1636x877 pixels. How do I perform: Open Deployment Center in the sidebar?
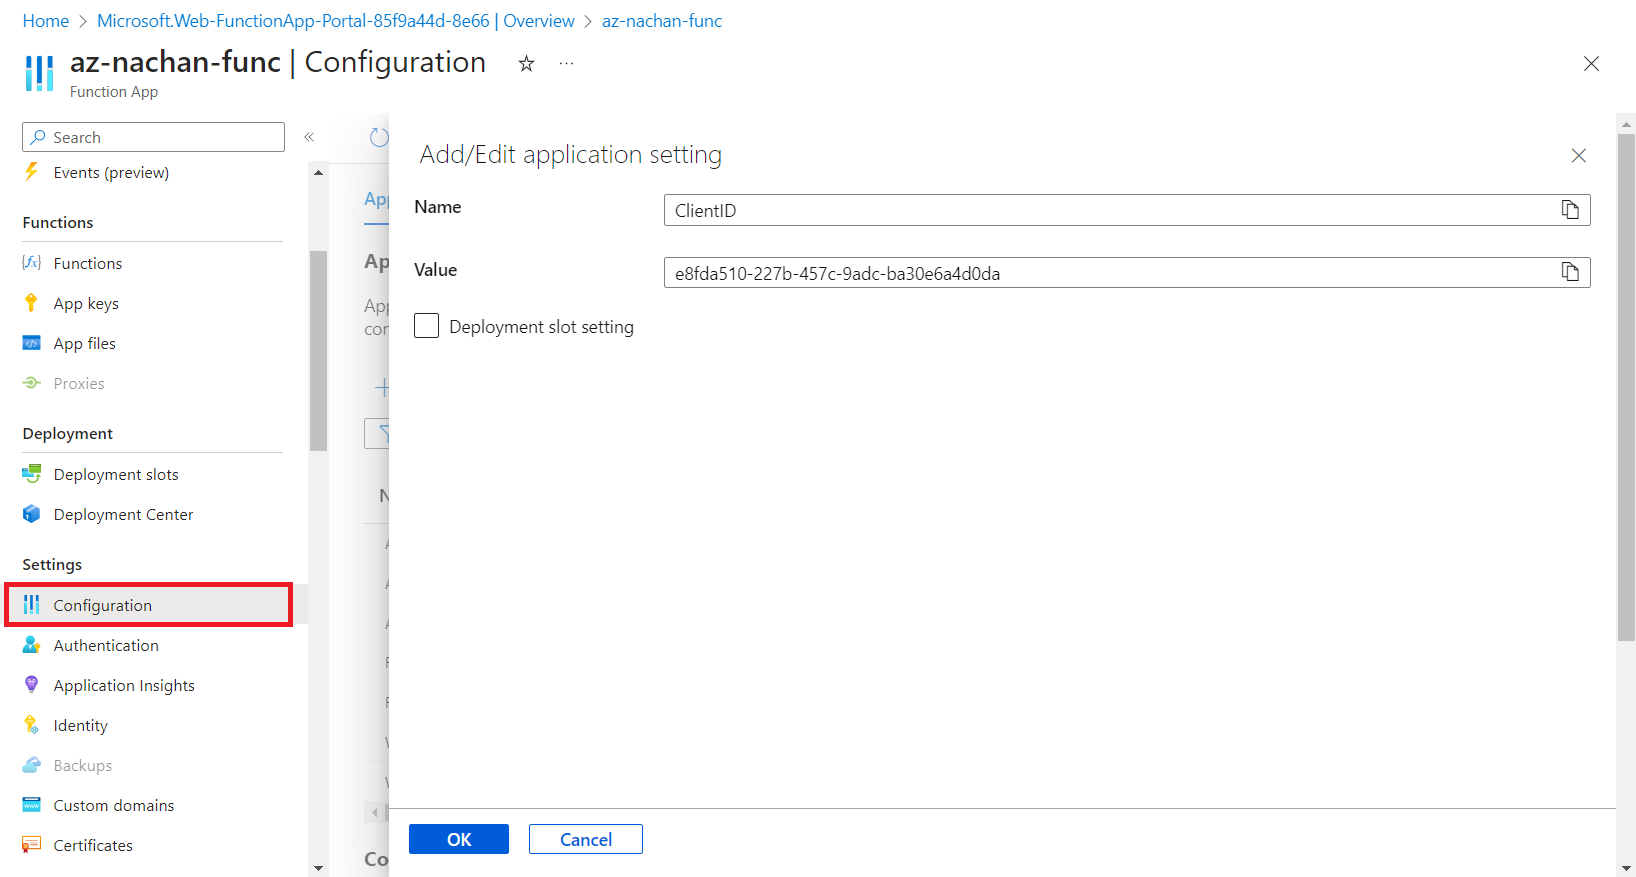point(123,515)
